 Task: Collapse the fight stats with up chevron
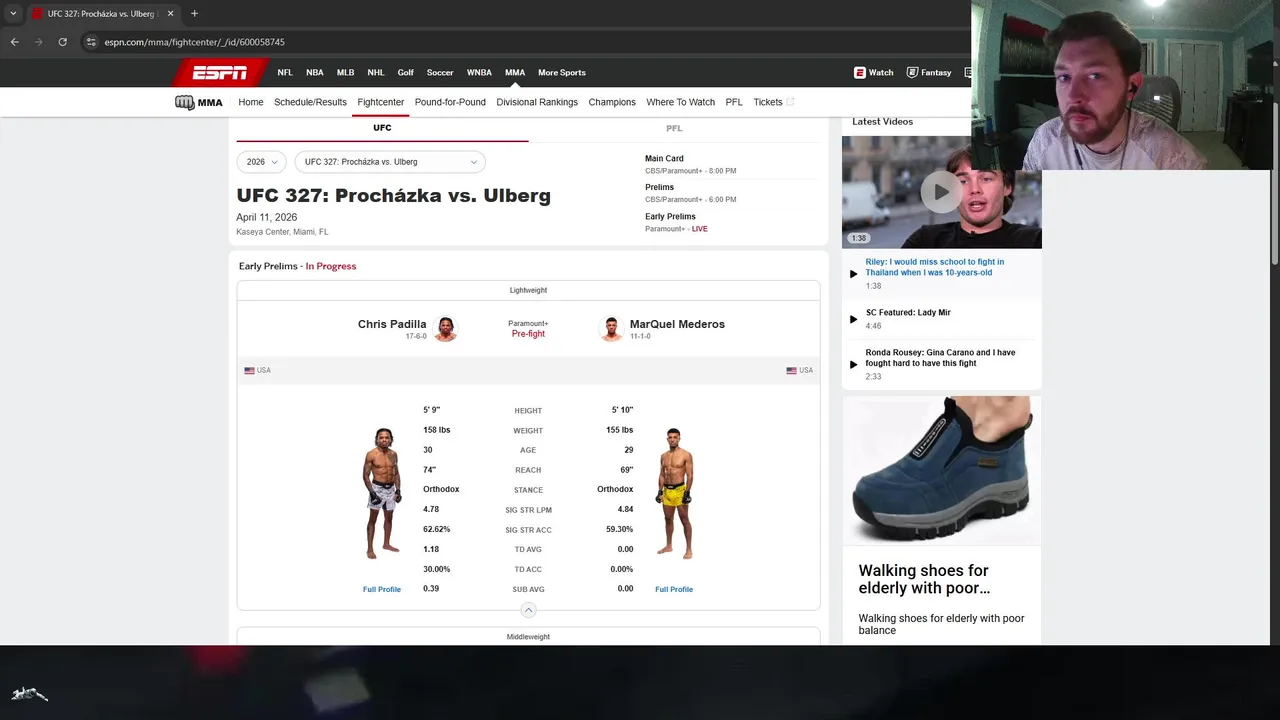pyautogui.click(x=528, y=610)
